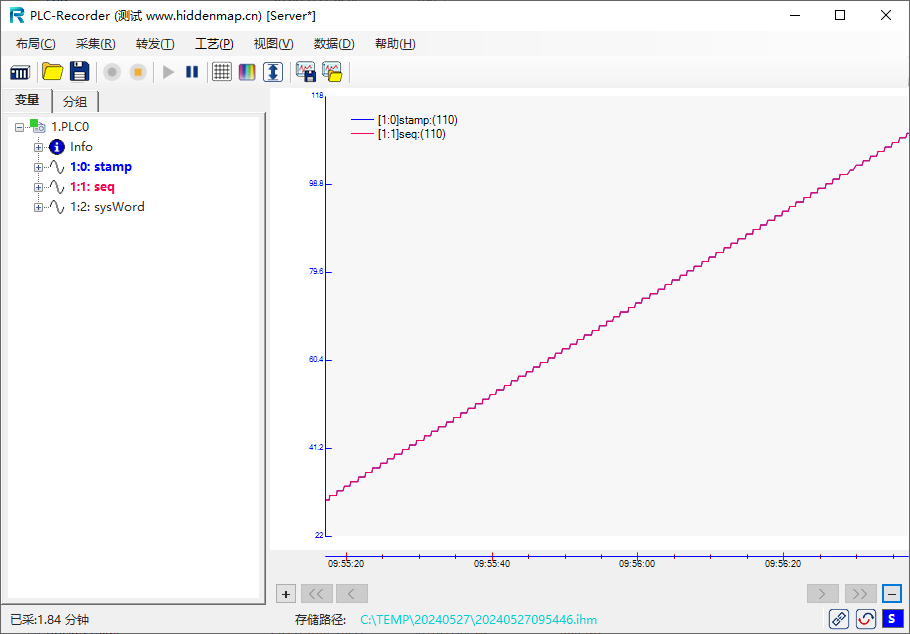This screenshot has height=634, width=910.
Task: Pause the chart with the pause icon
Action: [x=192, y=72]
